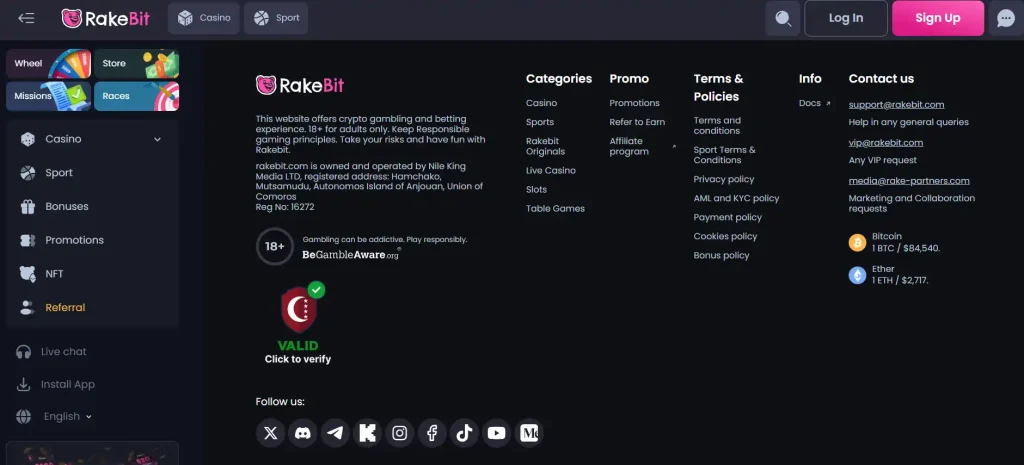Open Terms and conditions link
1024x465 pixels.
(x=717, y=125)
